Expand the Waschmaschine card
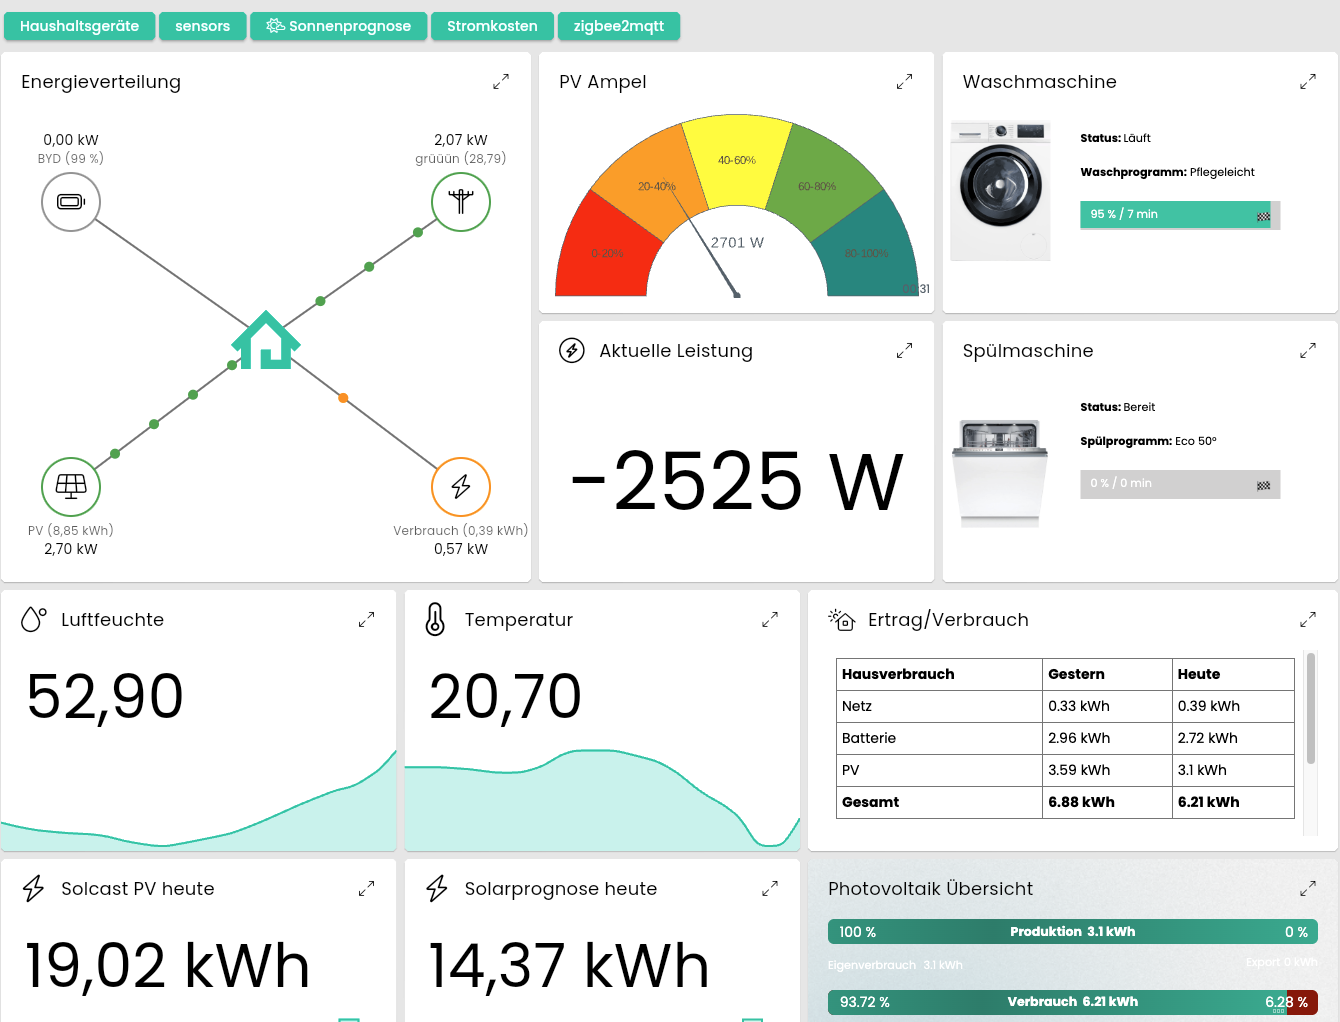The width and height of the screenshot is (1340, 1022). (x=1307, y=82)
